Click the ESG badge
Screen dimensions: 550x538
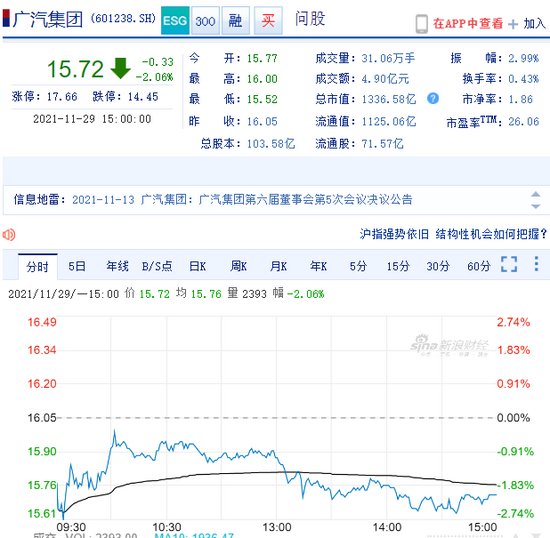[175, 20]
